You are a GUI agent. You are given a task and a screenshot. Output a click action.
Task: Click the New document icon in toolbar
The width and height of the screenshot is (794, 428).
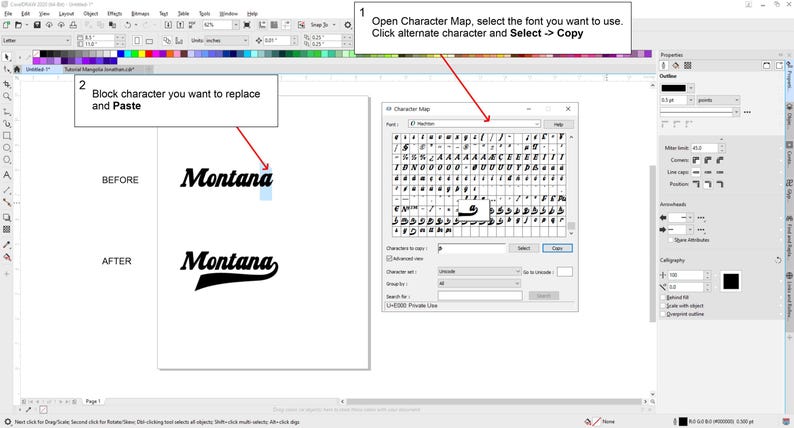6,25
